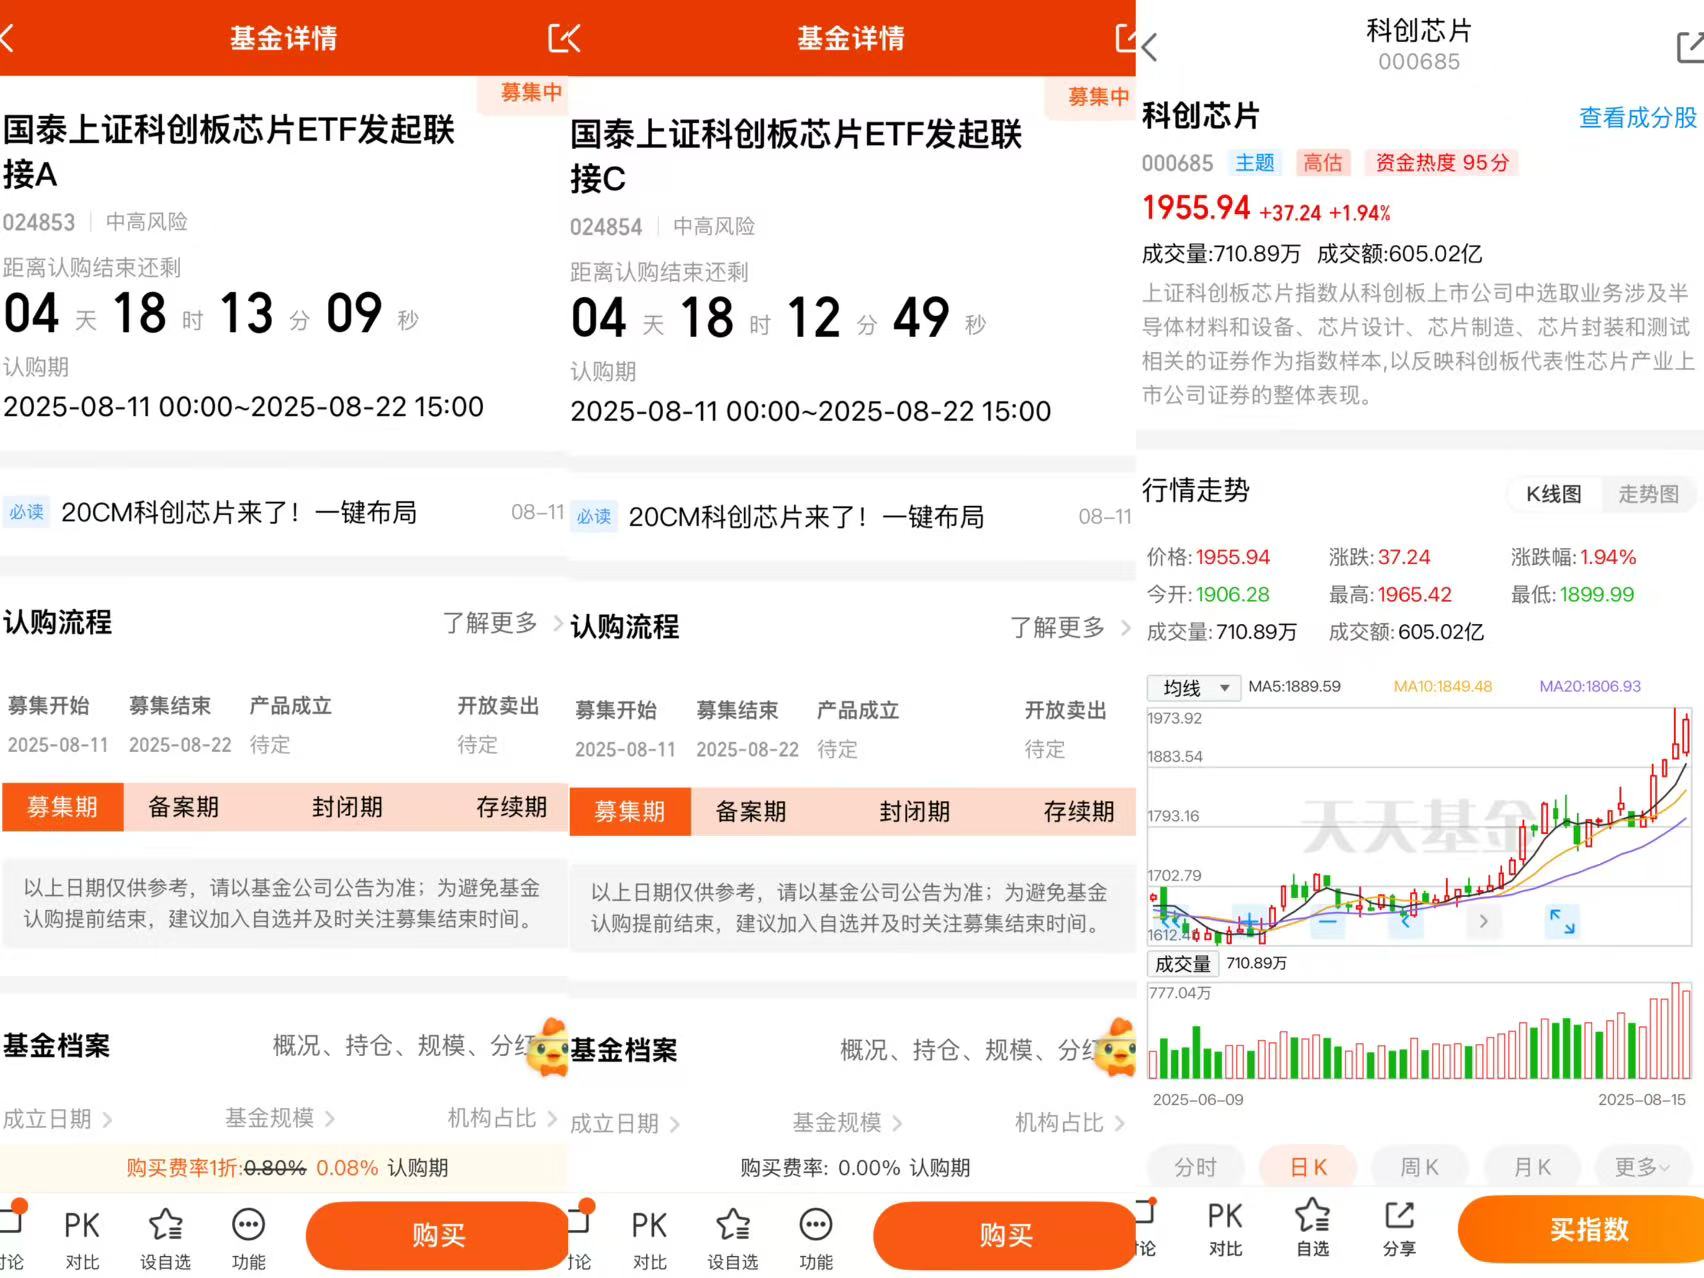Expand 基金规模 on the 联接C fund page
The width and height of the screenshot is (1704, 1278).
coord(847,1123)
